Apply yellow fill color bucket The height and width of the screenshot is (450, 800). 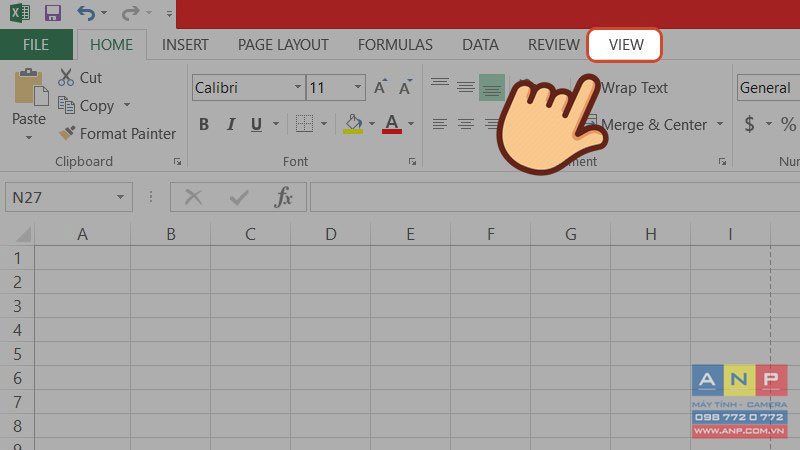pos(353,123)
